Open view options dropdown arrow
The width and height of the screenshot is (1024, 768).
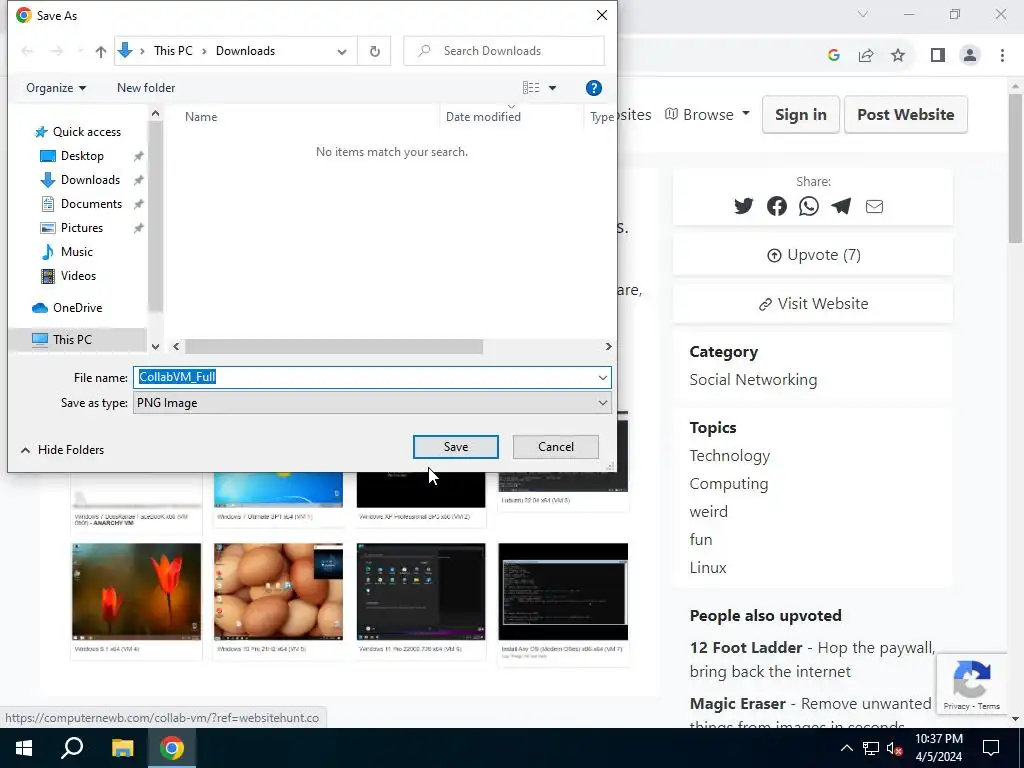tap(552, 88)
